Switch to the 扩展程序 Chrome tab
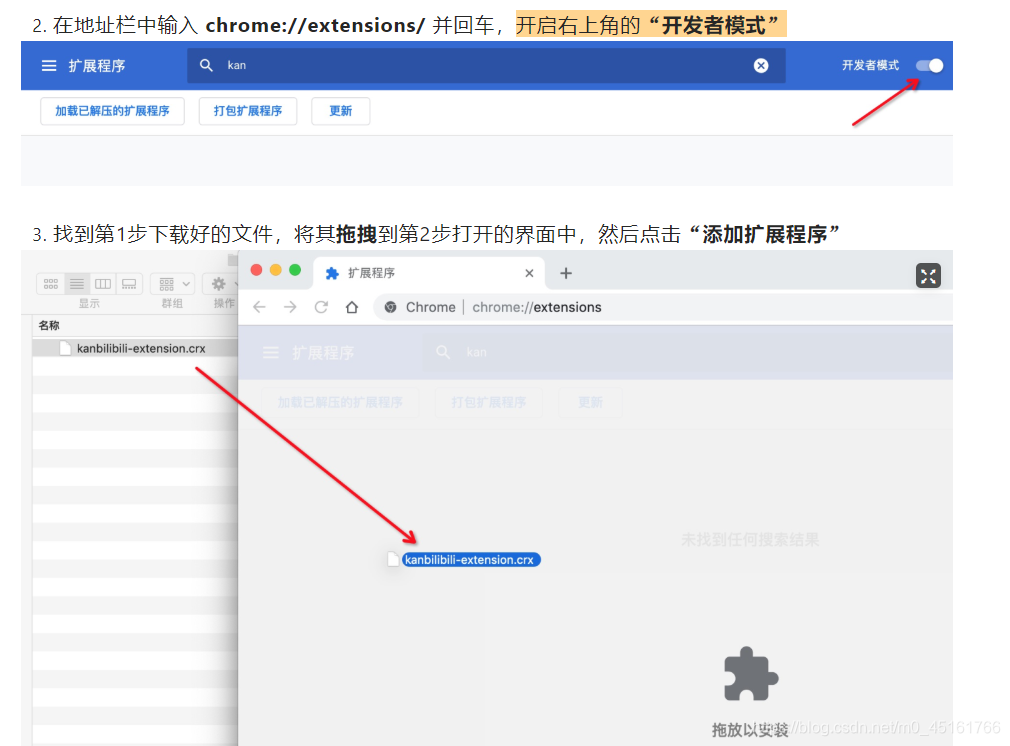1010x746 pixels. [428, 273]
